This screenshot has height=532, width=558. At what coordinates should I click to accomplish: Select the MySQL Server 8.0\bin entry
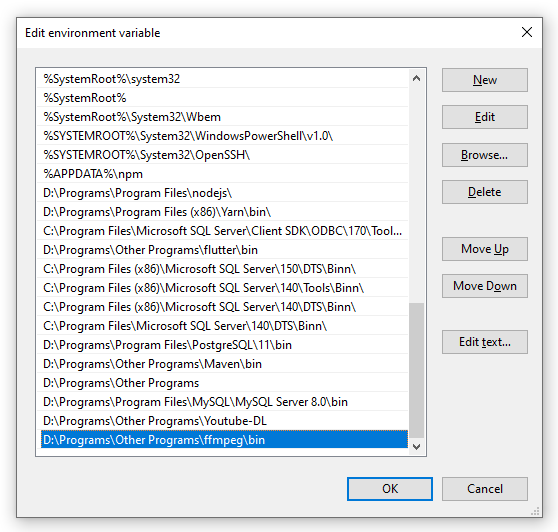click(x=223, y=402)
